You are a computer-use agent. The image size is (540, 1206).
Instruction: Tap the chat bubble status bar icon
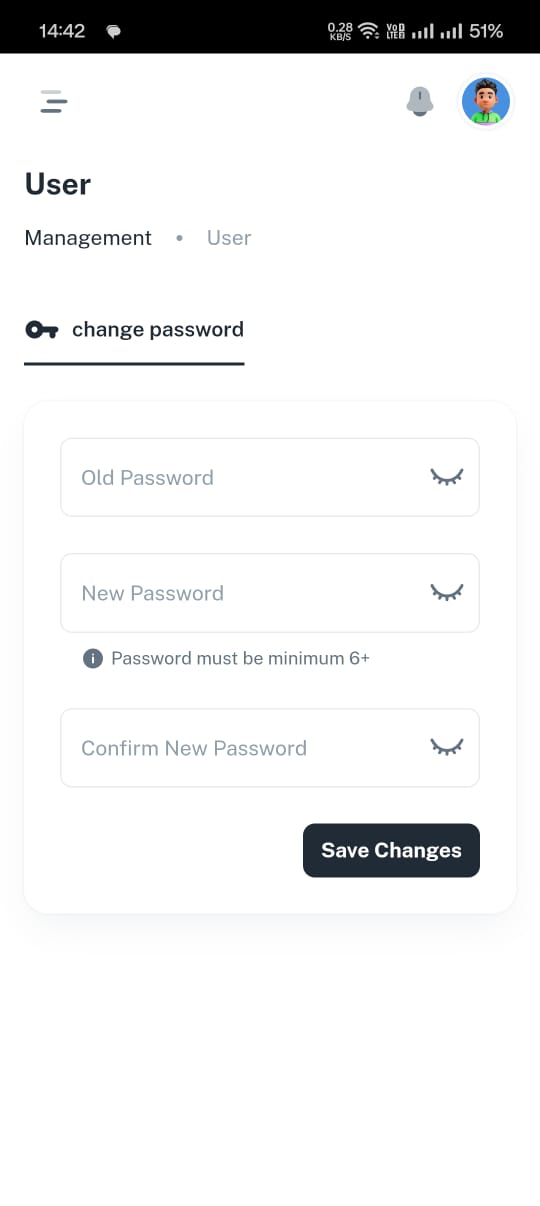click(114, 32)
